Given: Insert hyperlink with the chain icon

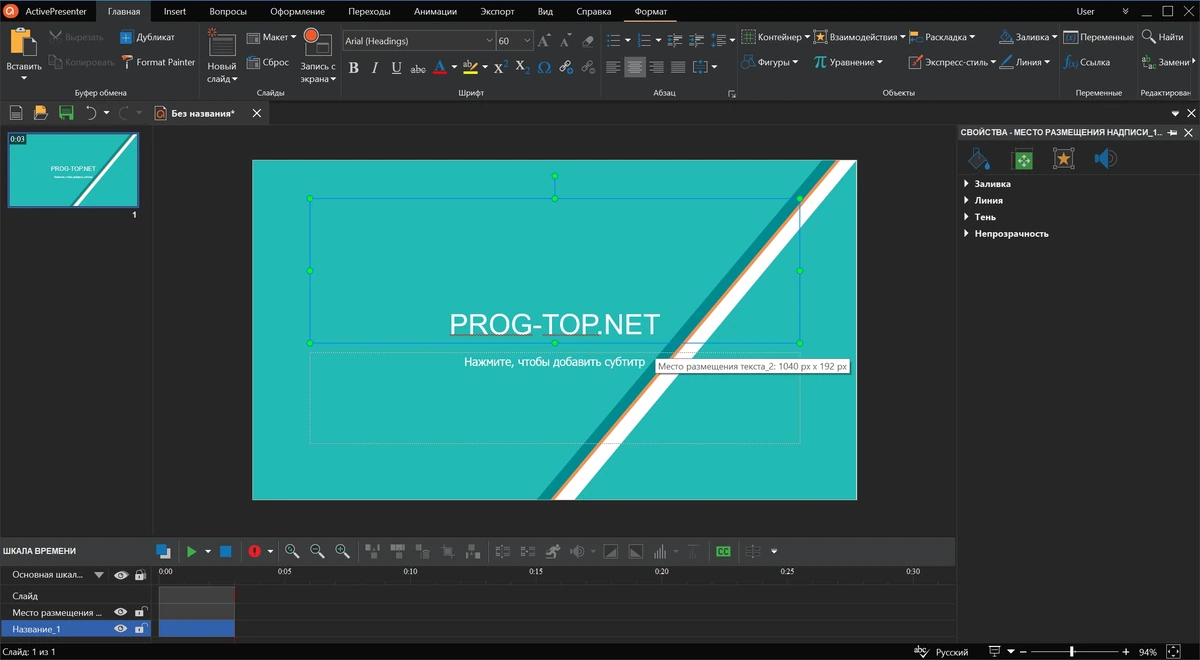Looking at the screenshot, I should pyautogui.click(x=566, y=67).
